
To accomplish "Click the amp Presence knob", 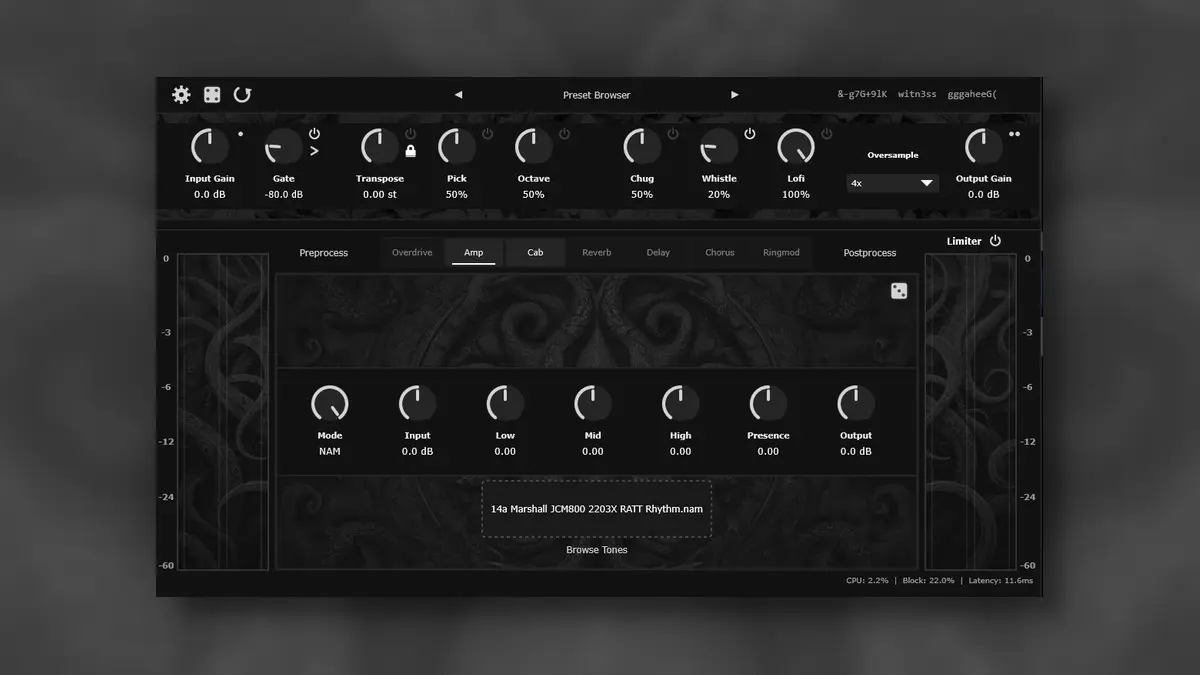I will [768, 404].
